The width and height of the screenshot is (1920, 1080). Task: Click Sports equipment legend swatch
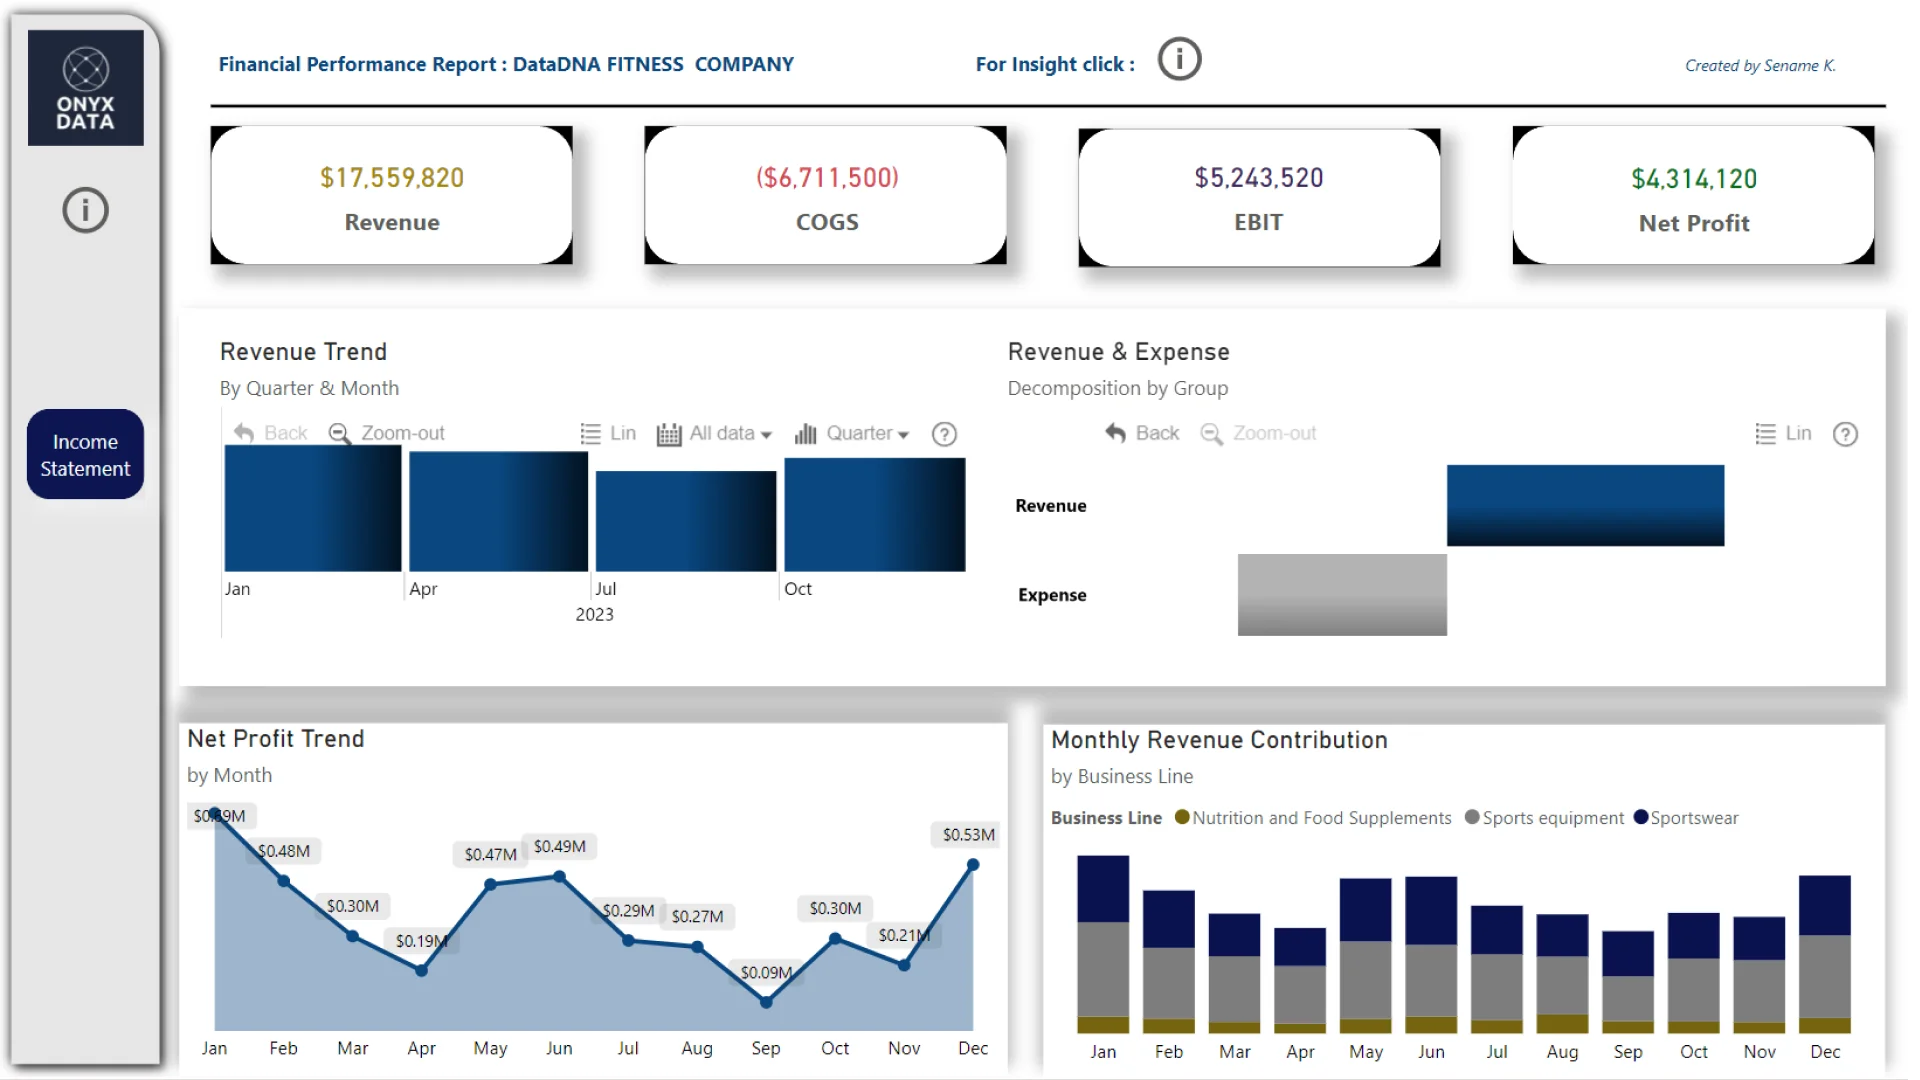1472,817
